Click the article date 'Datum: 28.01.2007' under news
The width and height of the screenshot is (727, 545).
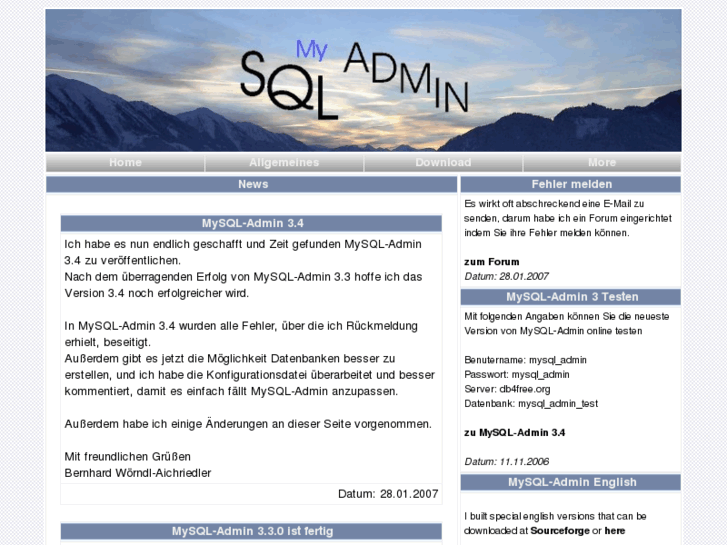point(388,494)
